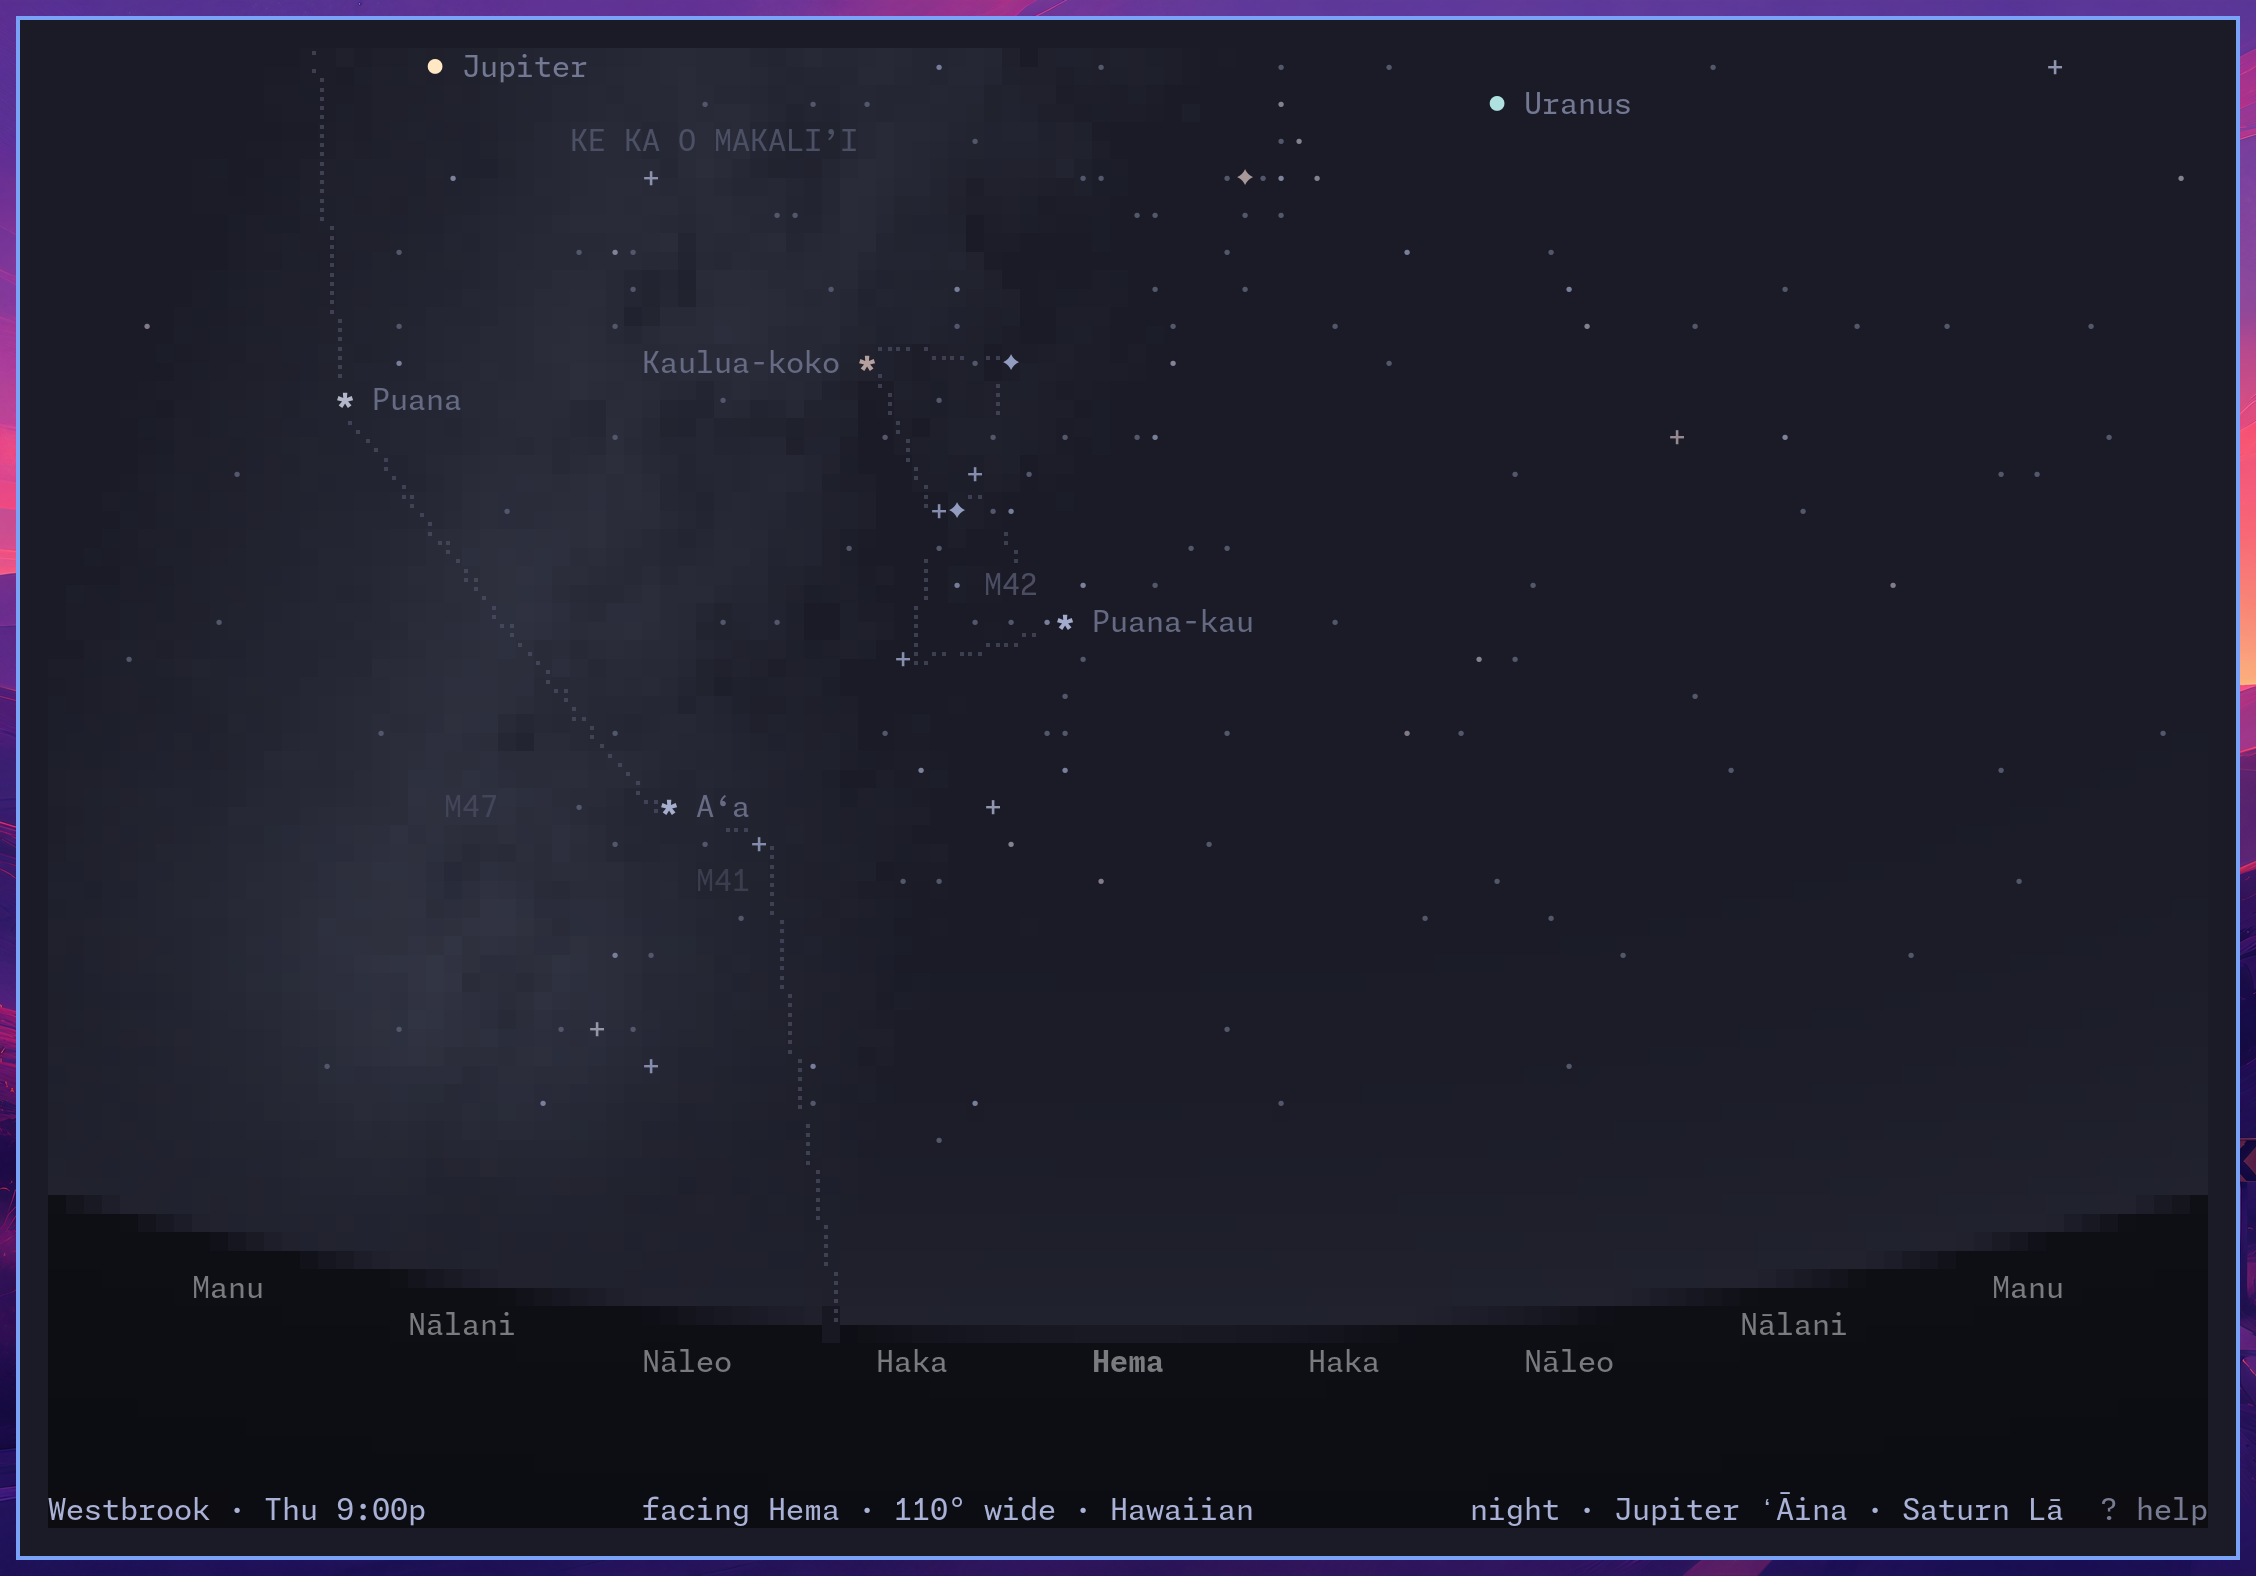Click facing Hema in the status bar
Image resolution: width=2256 pixels, height=1576 pixels.
(x=740, y=1510)
